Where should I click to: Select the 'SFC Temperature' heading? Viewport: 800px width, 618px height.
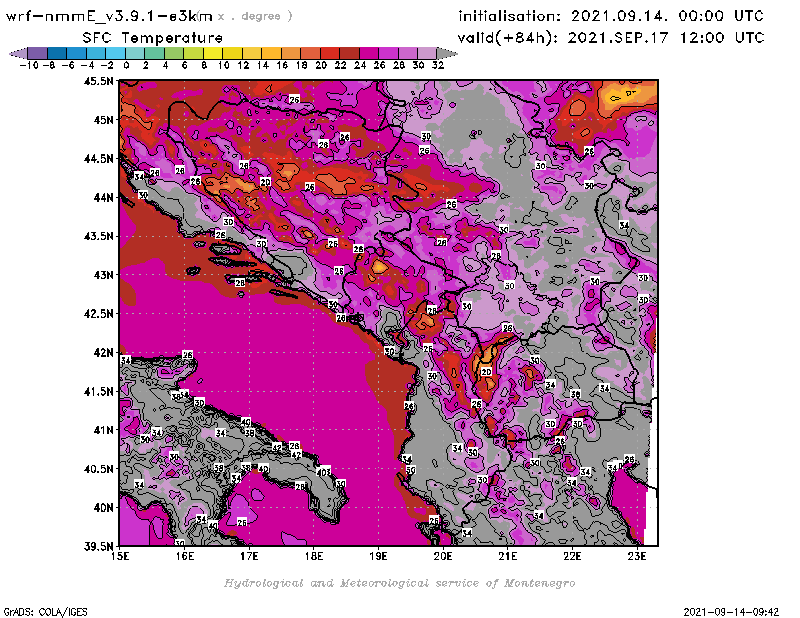153,38
